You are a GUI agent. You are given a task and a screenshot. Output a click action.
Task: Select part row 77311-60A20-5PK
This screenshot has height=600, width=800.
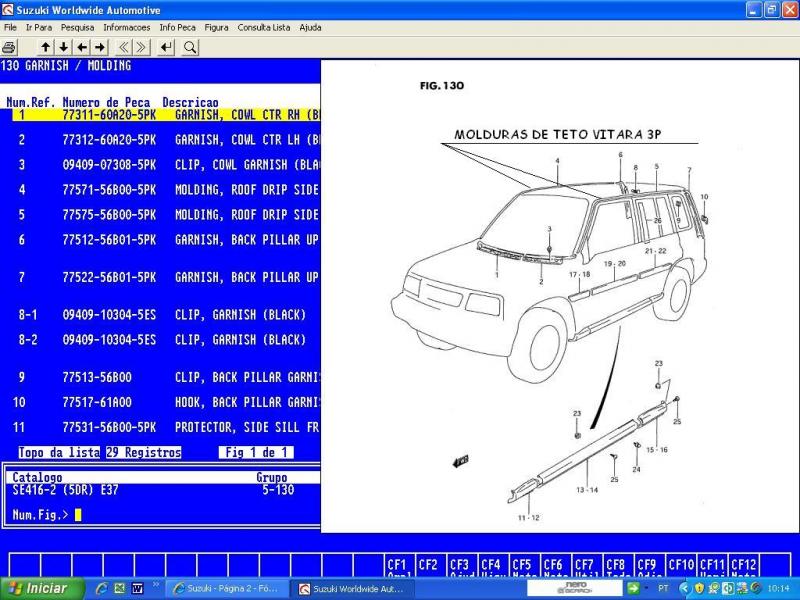166,115
